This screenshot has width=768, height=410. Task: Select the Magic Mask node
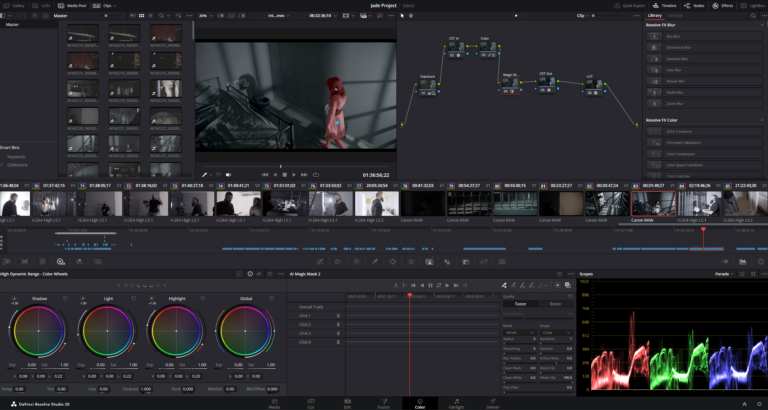[510, 86]
